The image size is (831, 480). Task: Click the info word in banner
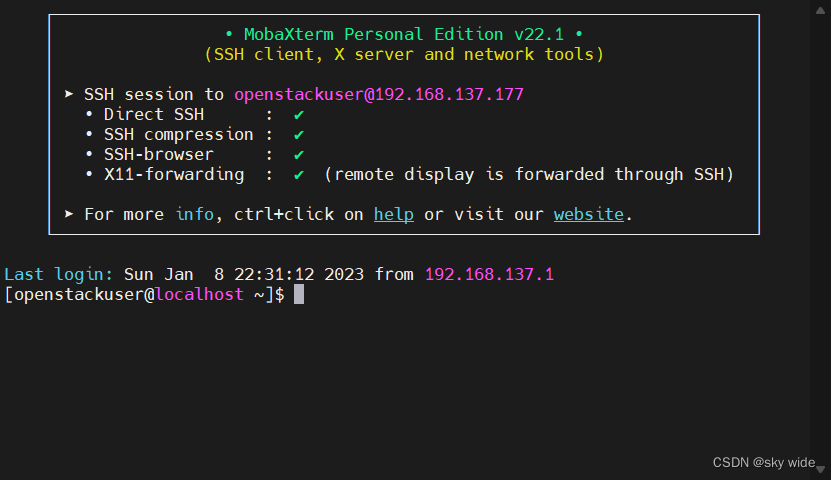(195, 215)
